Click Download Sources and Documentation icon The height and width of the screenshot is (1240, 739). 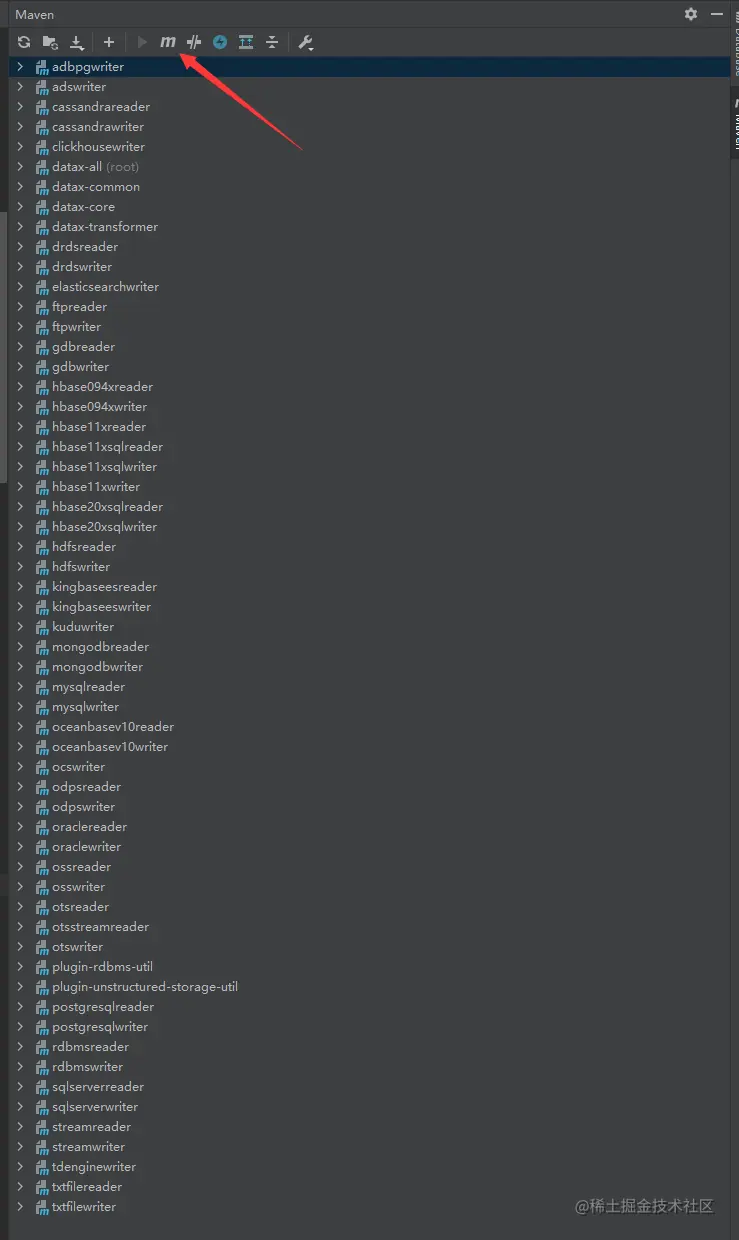77,42
